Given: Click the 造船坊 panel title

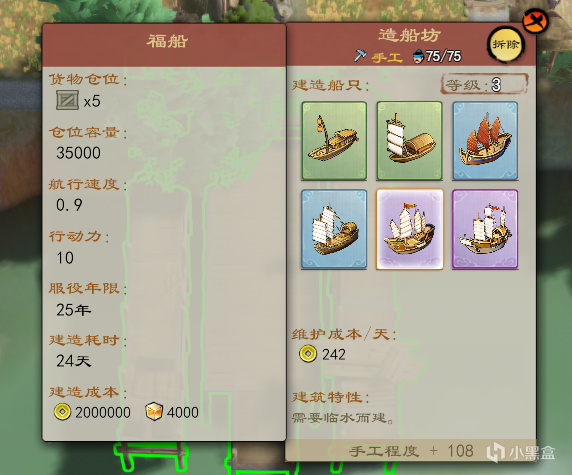Looking at the screenshot, I should pyautogui.click(x=409, y=36).
